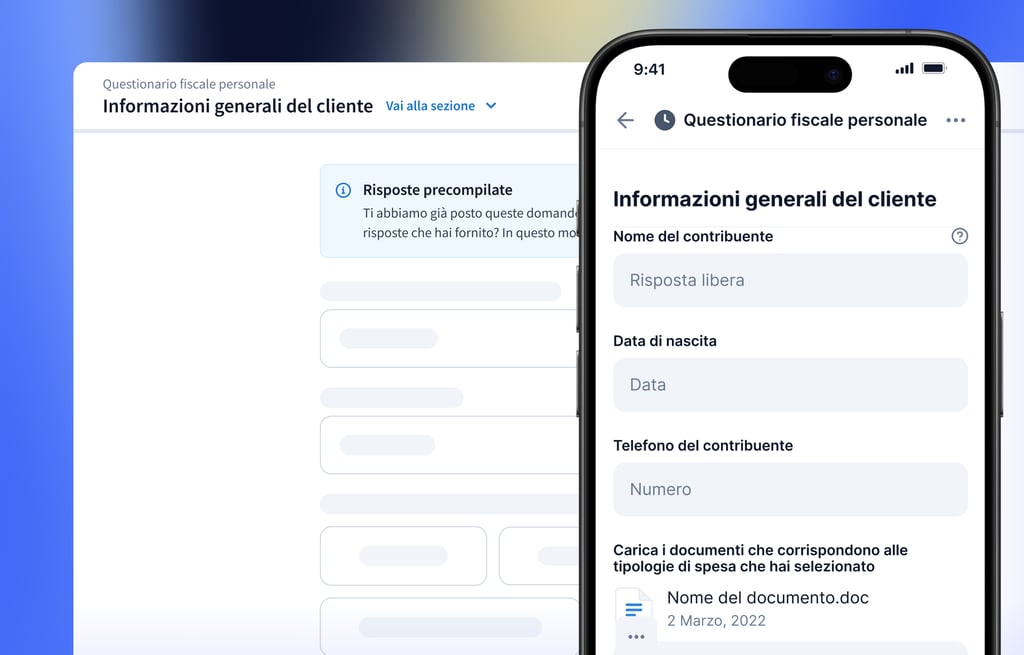Open the three-dot menu in phone header
This screenshot has width=1024, height=655.
click(955, 120)
